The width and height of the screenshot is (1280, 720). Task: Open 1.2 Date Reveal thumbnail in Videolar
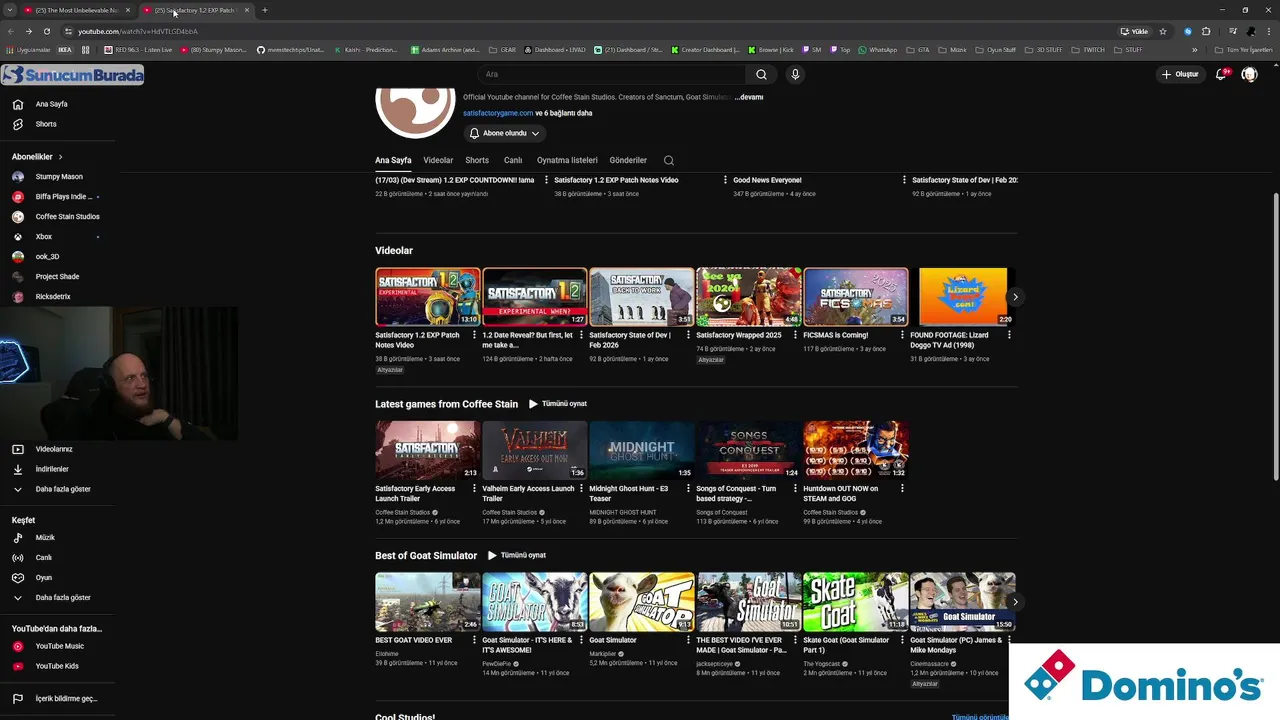click(x=534, y=297)
